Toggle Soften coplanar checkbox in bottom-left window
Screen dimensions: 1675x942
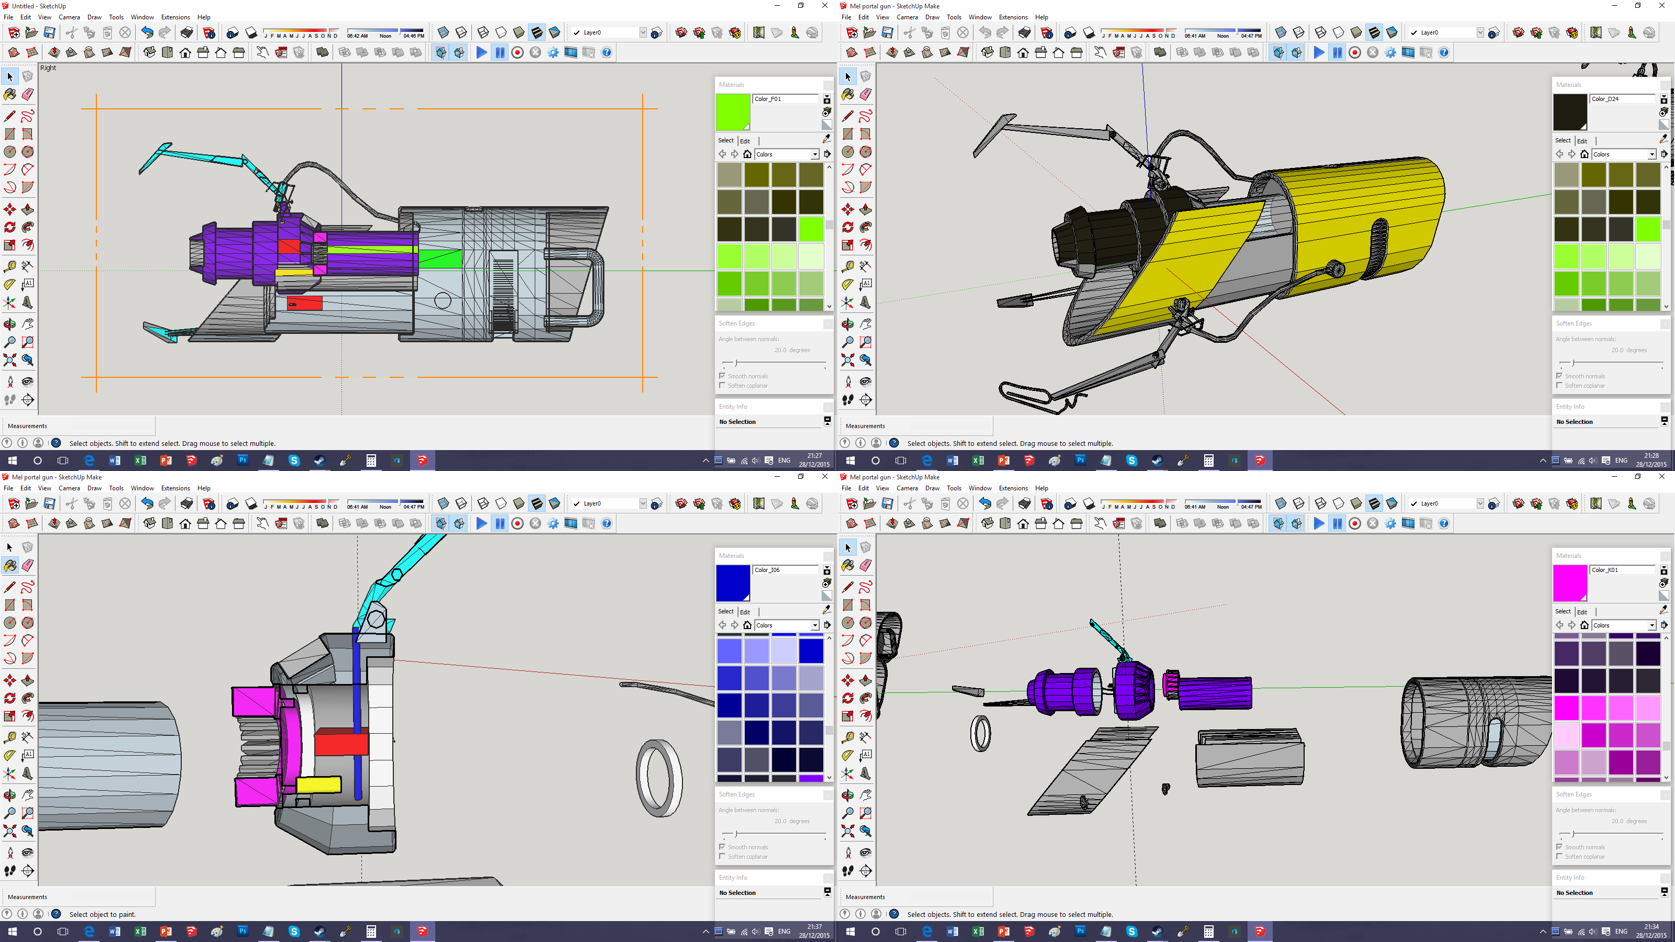coord(722,856)
